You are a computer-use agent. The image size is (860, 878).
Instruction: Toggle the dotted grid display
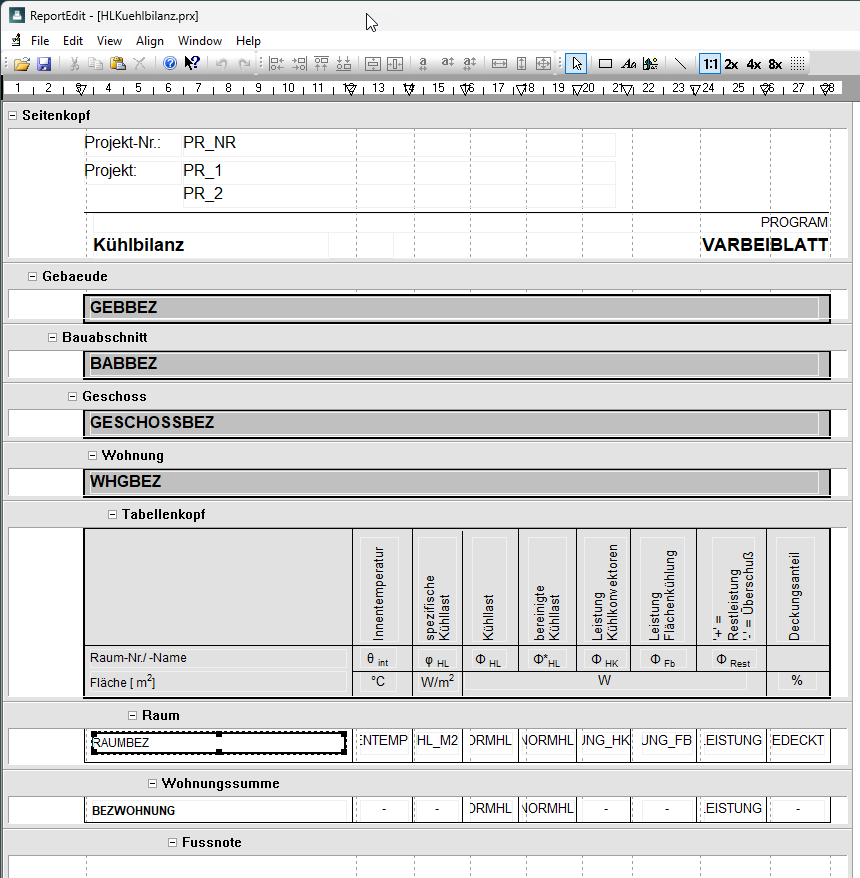[x=797, y=64]
